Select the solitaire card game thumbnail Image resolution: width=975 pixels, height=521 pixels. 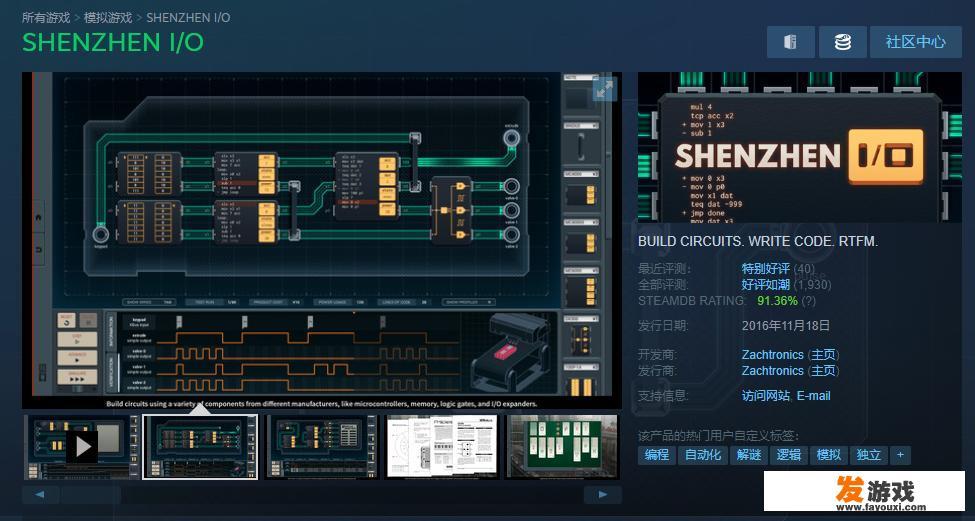563,446
